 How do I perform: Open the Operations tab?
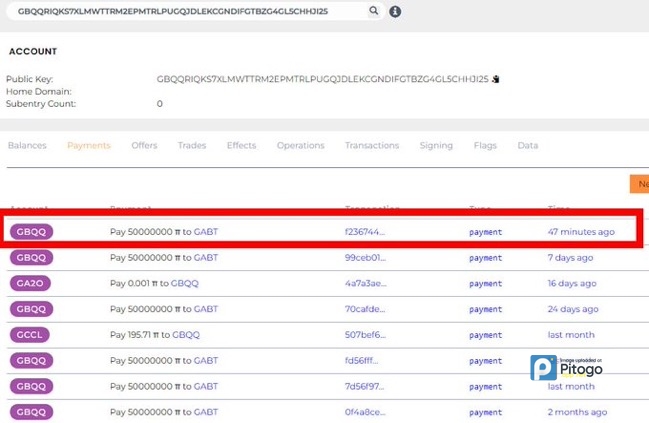[x=300, y=146]
